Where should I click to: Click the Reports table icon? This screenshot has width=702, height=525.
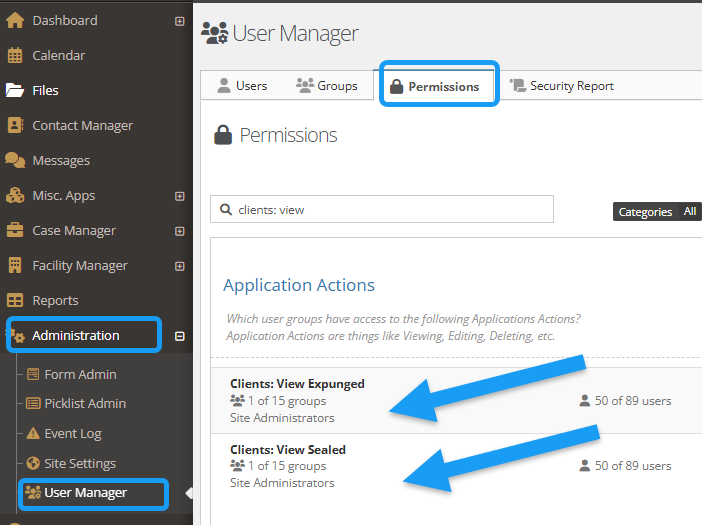tap(15, 300)
